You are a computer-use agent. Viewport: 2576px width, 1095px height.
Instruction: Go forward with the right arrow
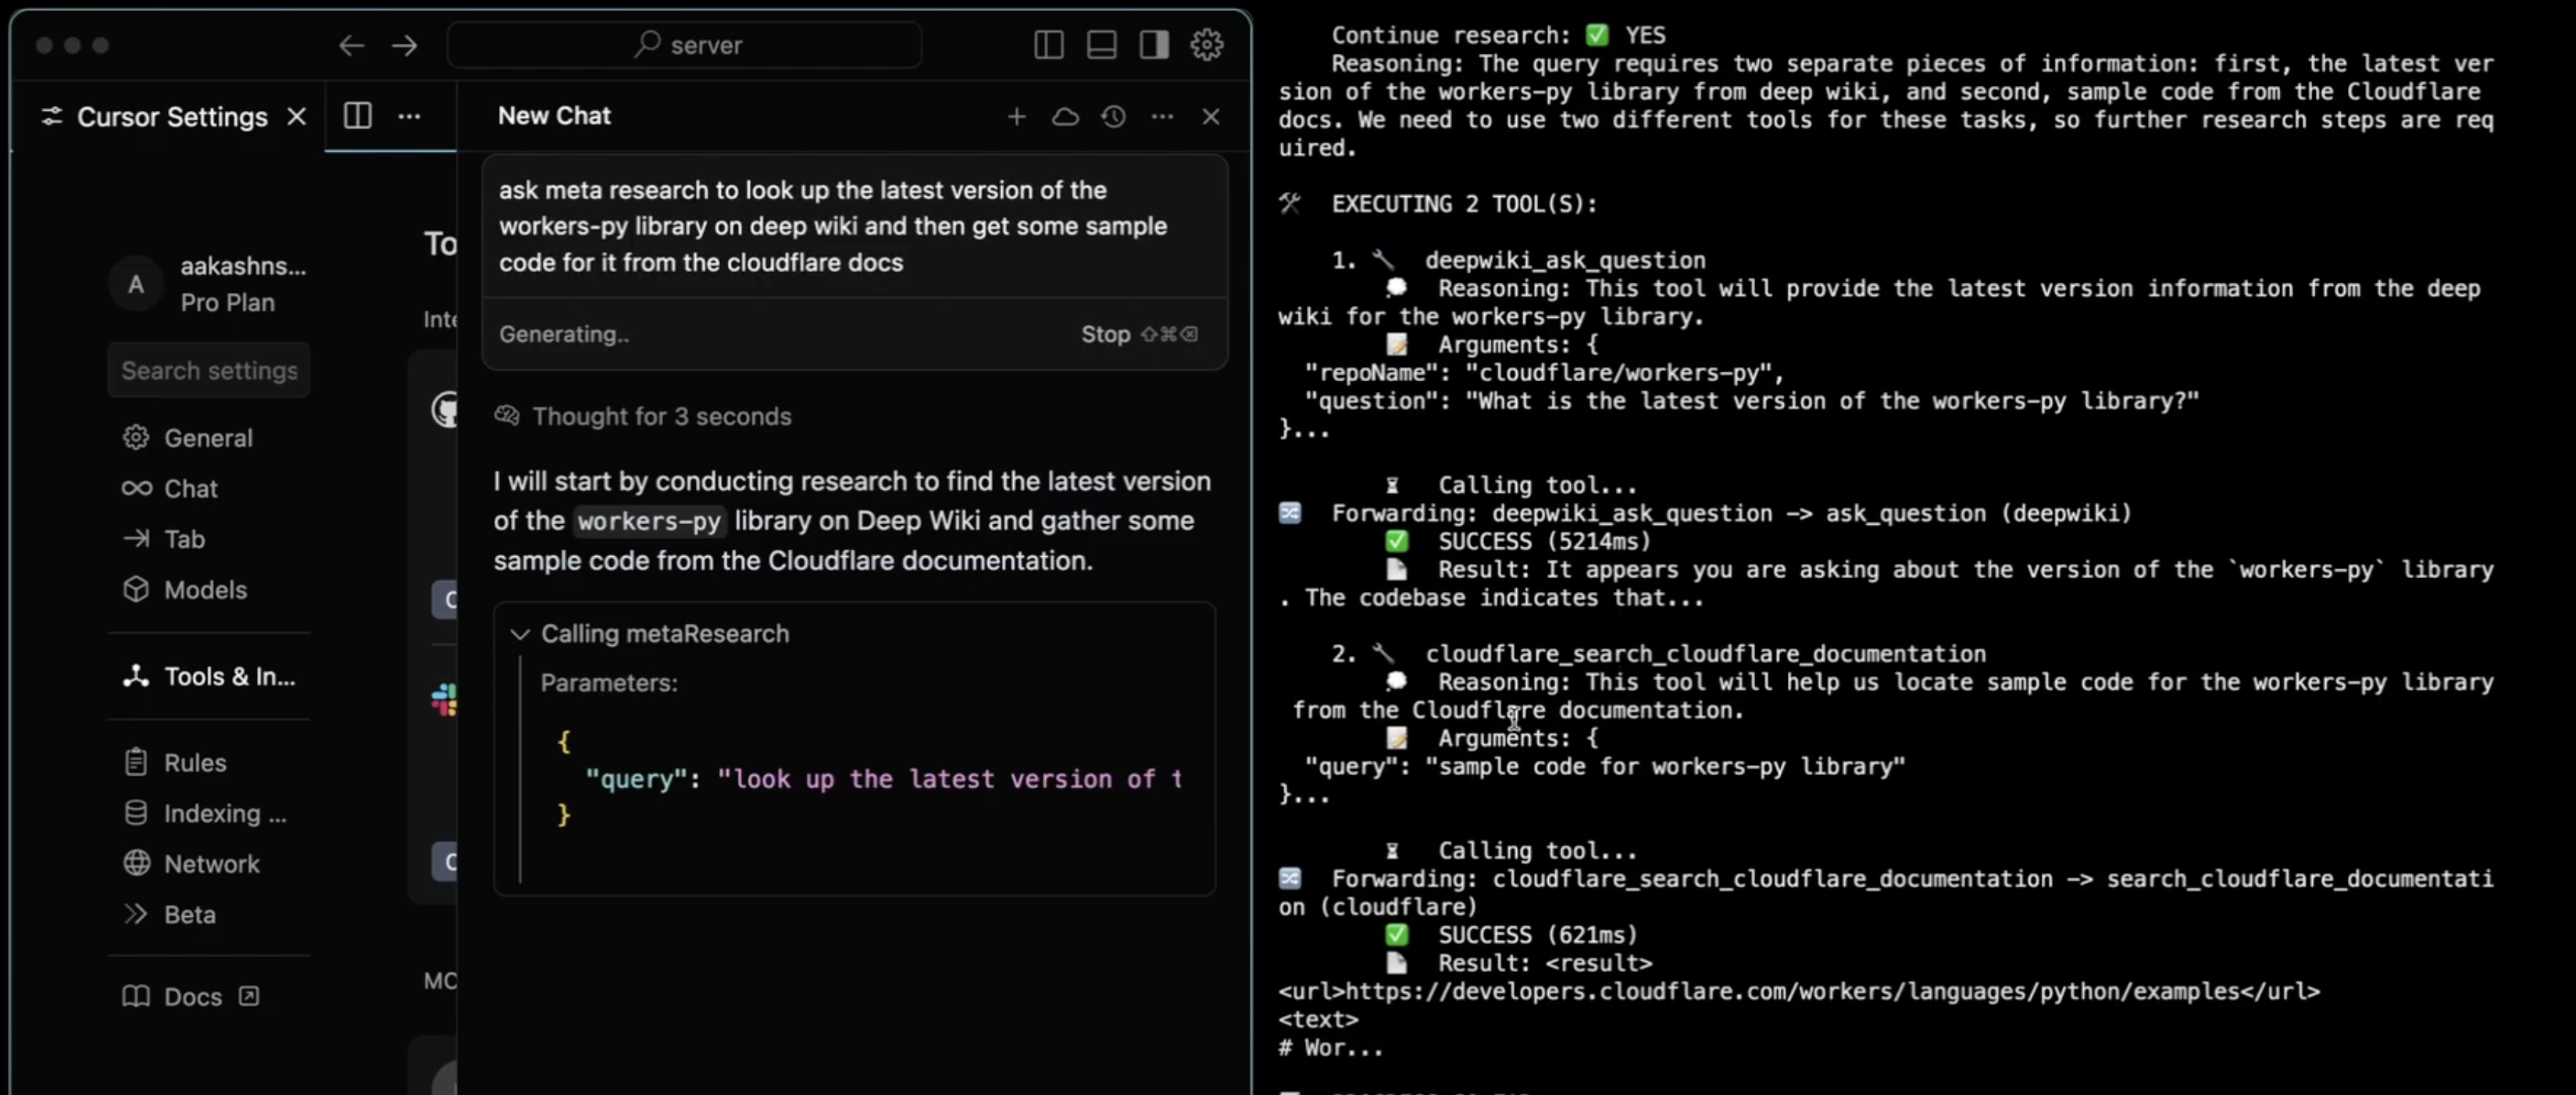(x=405, y=45)
